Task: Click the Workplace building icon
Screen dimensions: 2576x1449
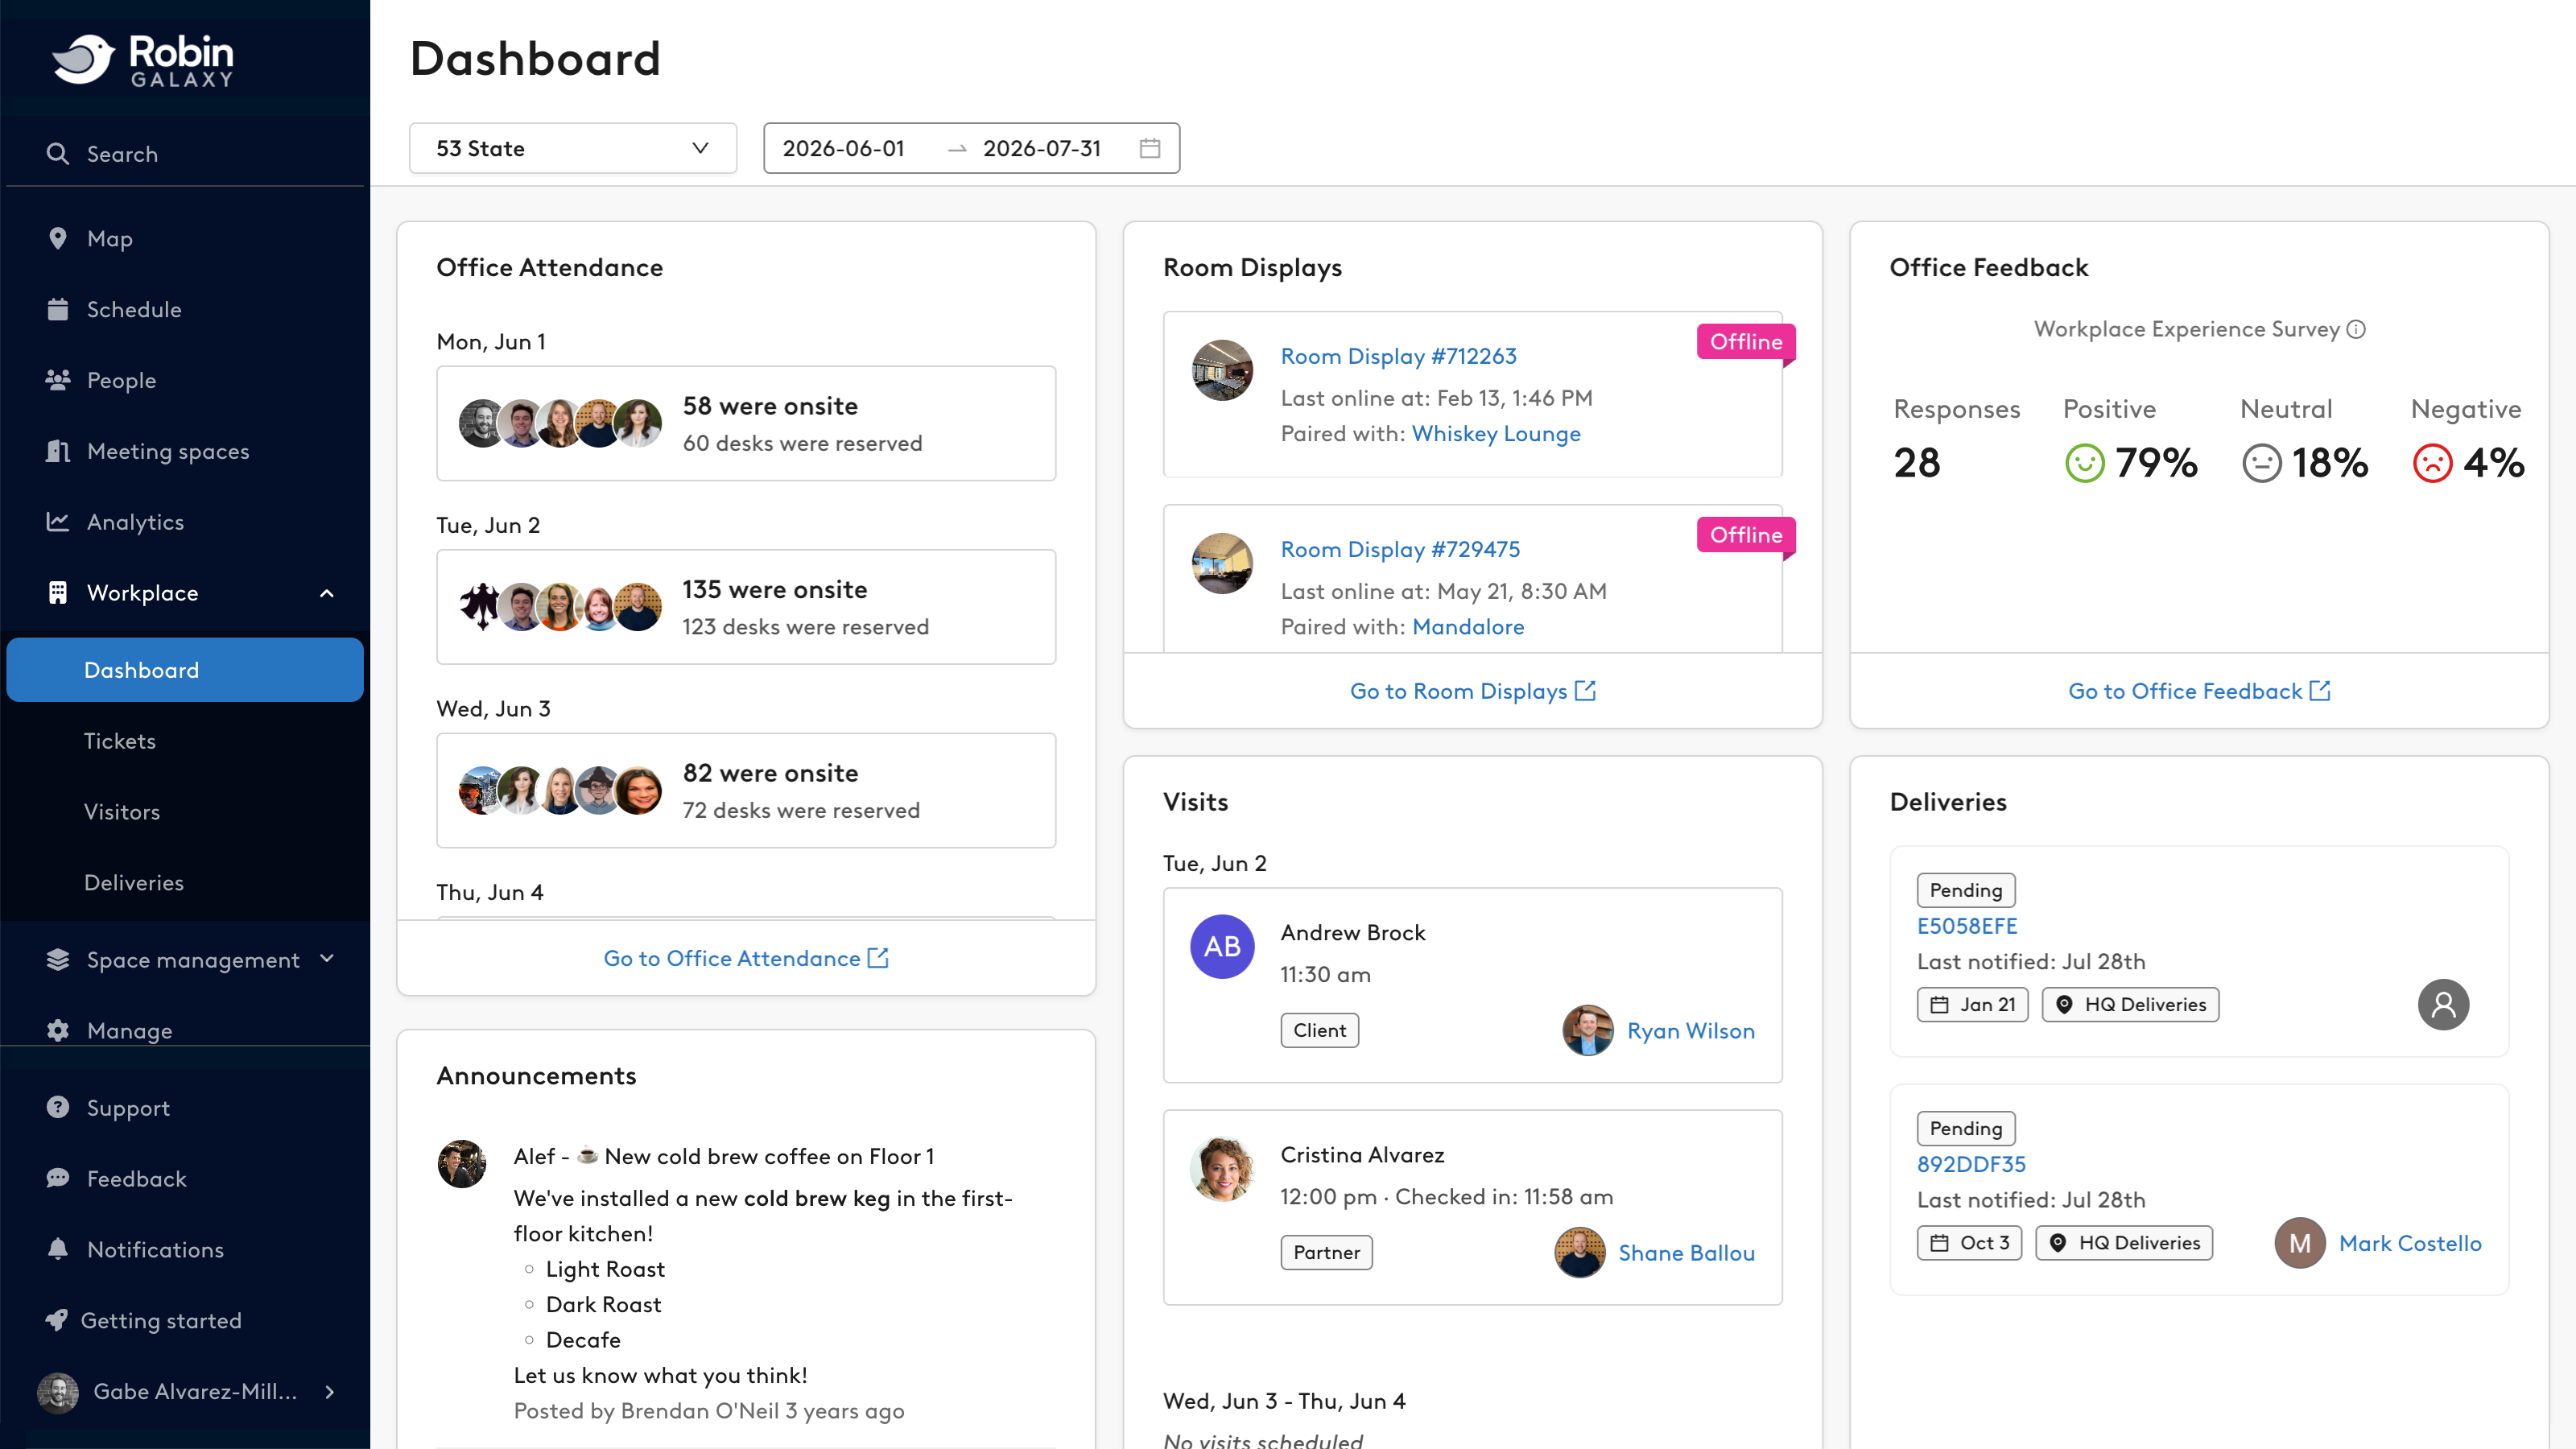Action: click(58, 593)
